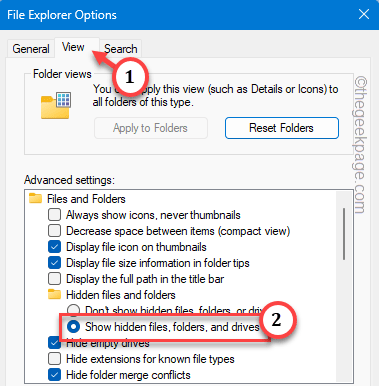Check Hide extensions for known file types

(54, 359)
